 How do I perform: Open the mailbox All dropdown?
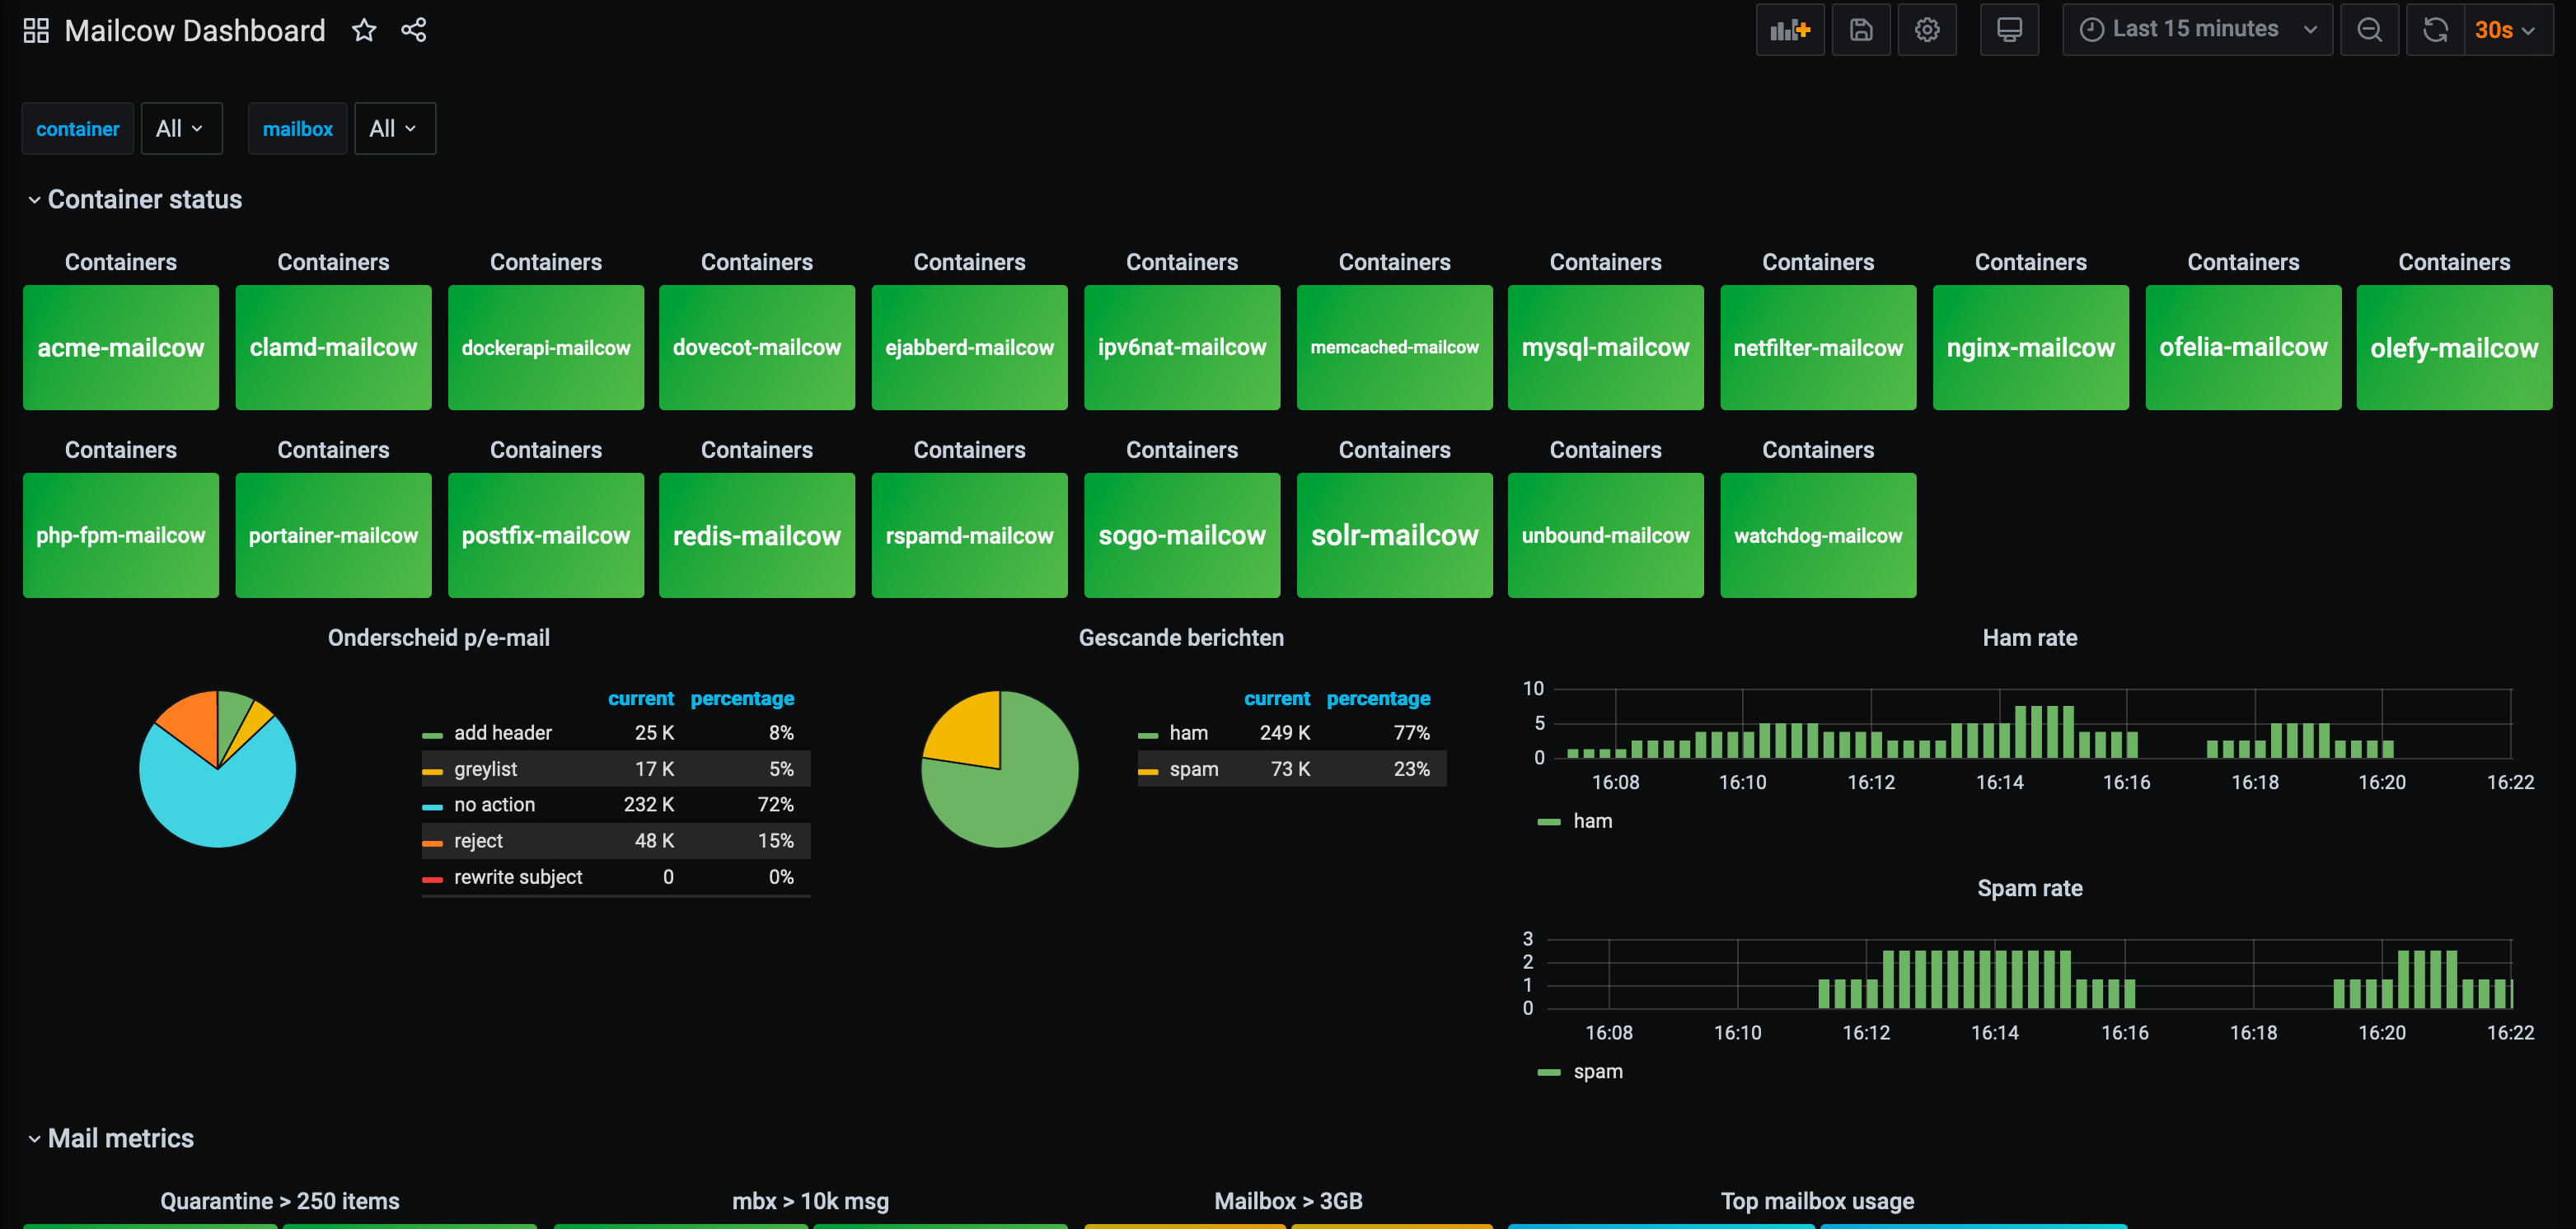tap(394, 128)
